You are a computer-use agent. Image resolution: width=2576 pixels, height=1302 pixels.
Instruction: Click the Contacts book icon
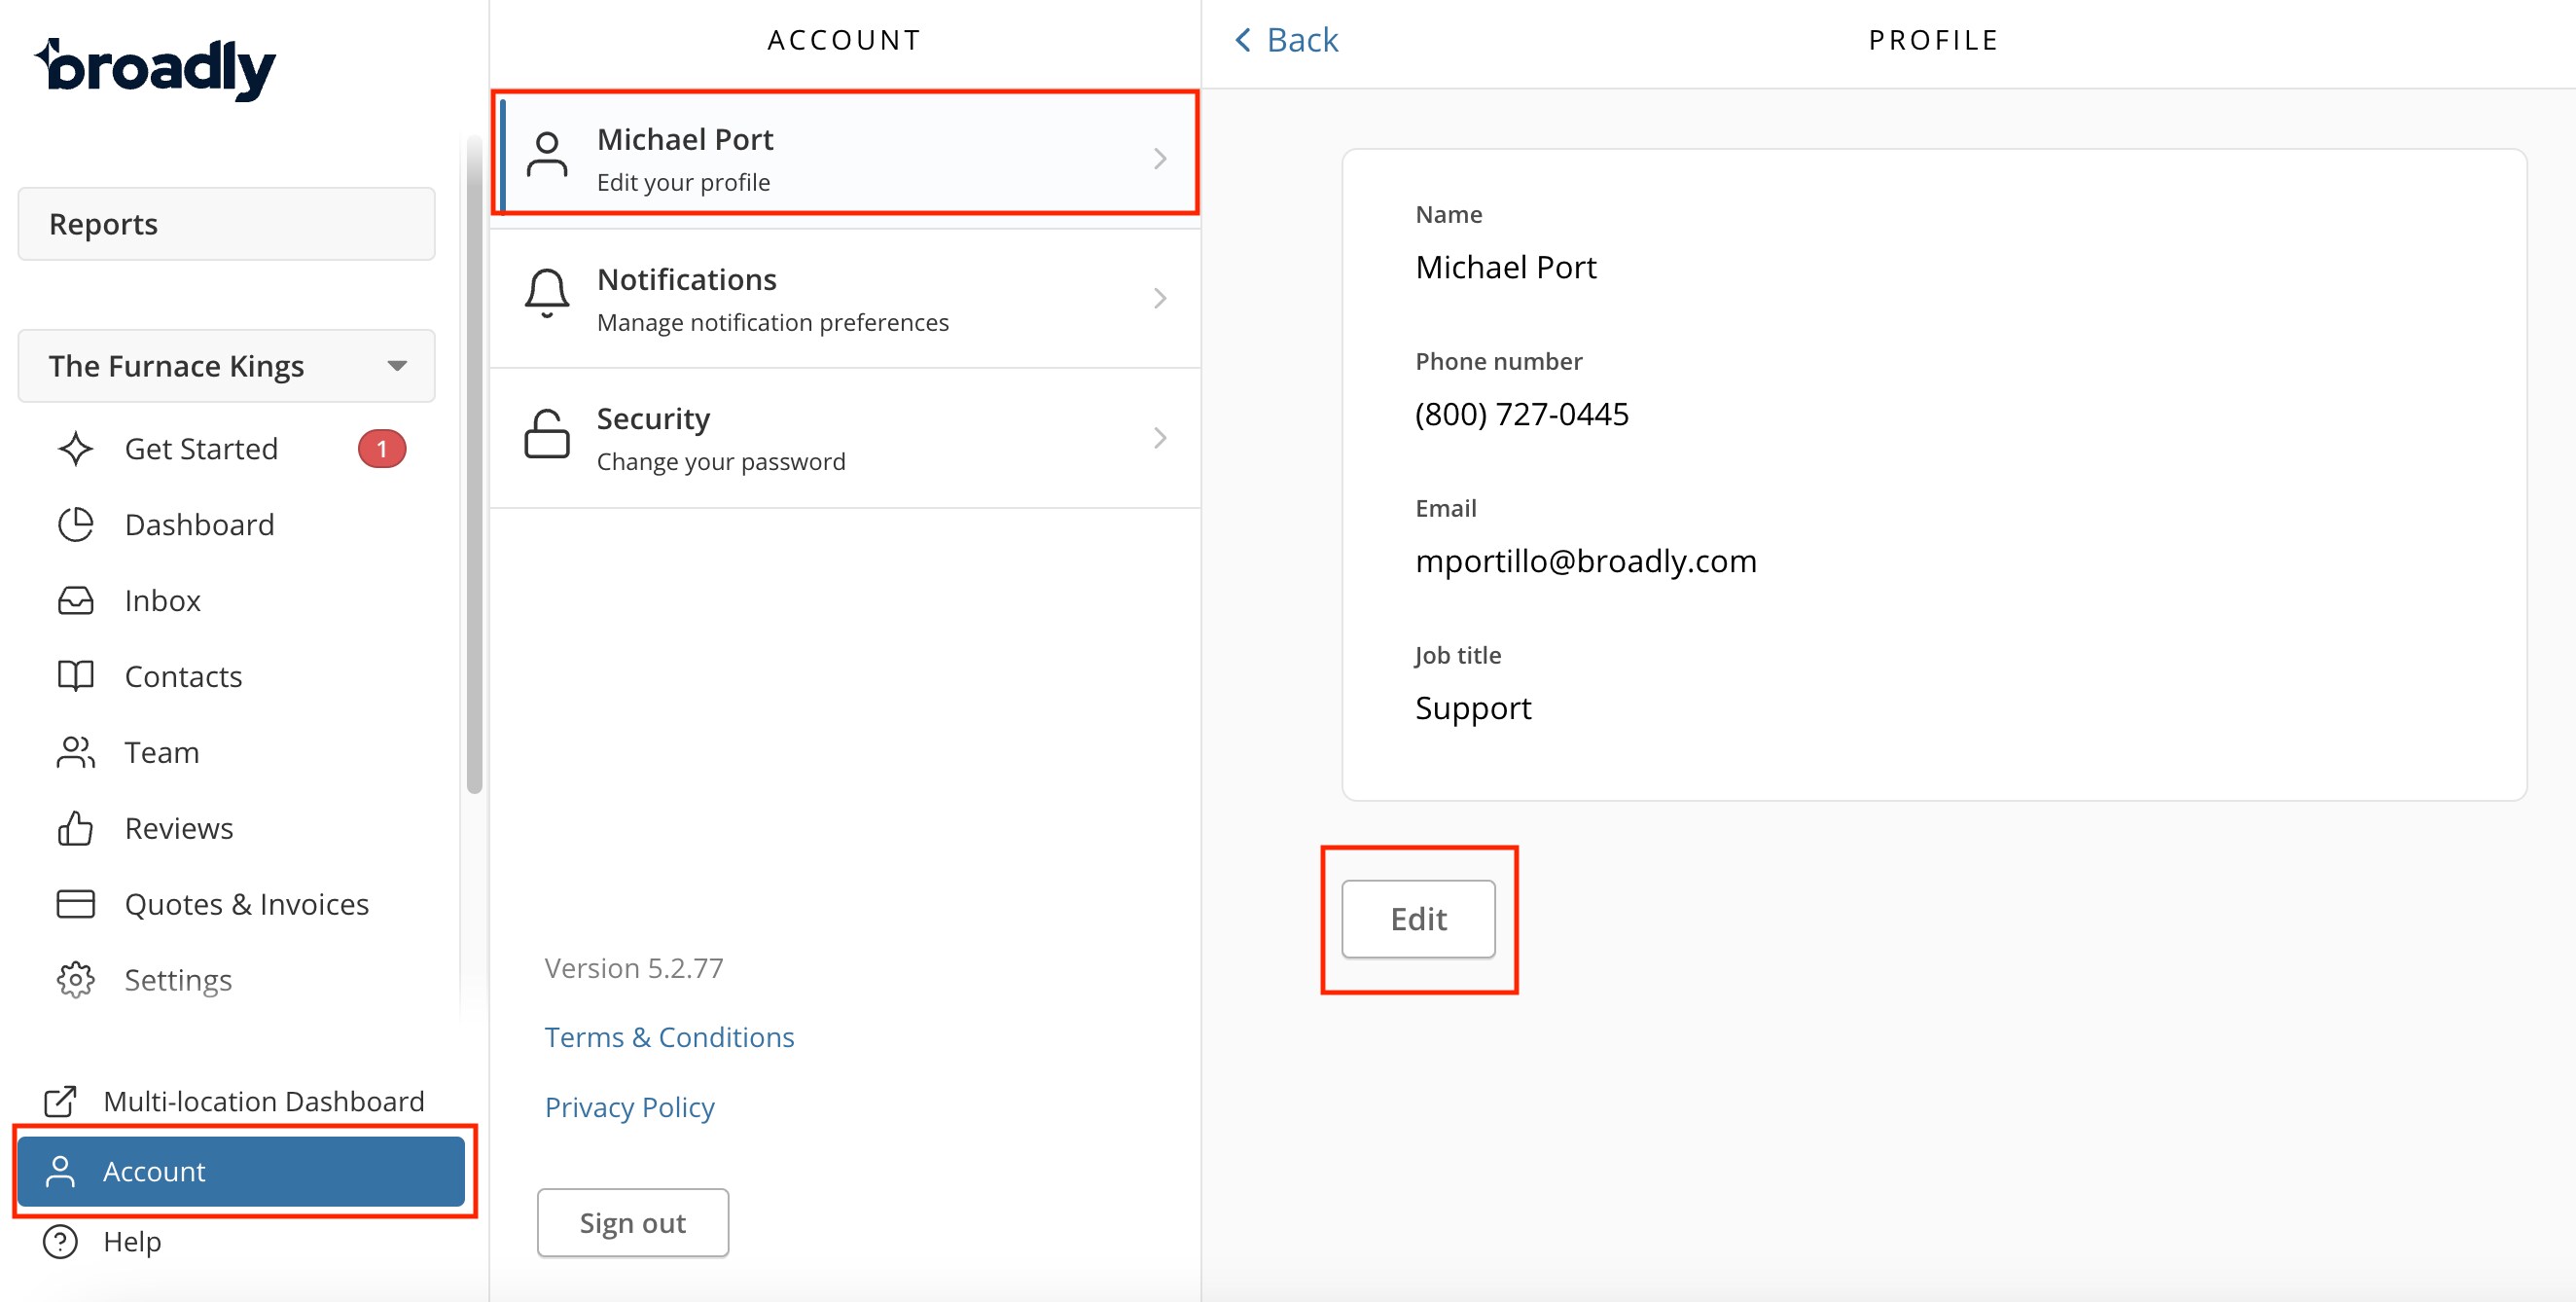tap(76, 677)
